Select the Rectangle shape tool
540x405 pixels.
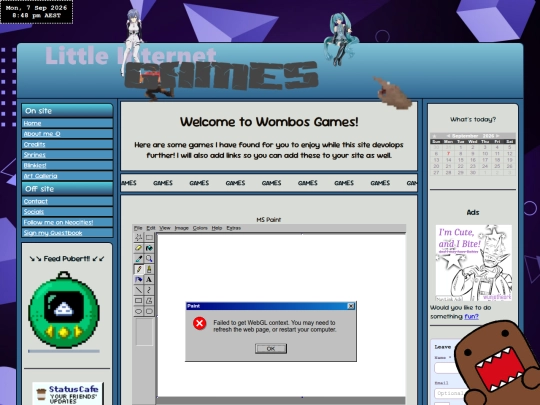pyautogui.click(x=138, y=301)
